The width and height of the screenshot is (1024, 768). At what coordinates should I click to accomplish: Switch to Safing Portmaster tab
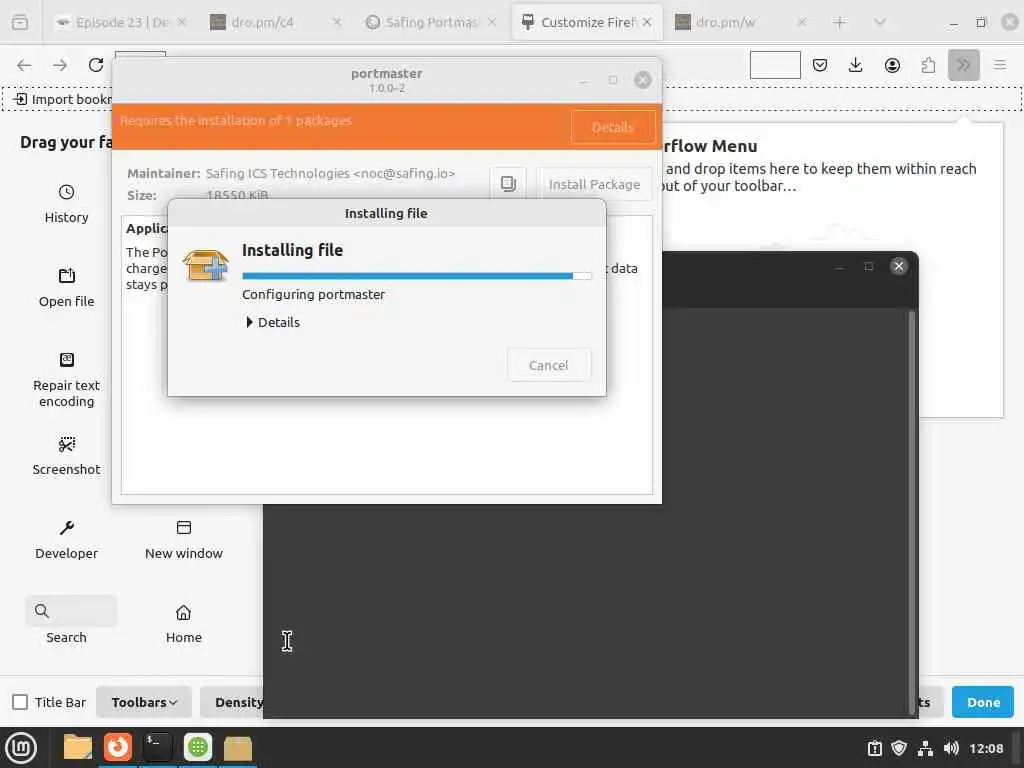click(x=432, y=22)
